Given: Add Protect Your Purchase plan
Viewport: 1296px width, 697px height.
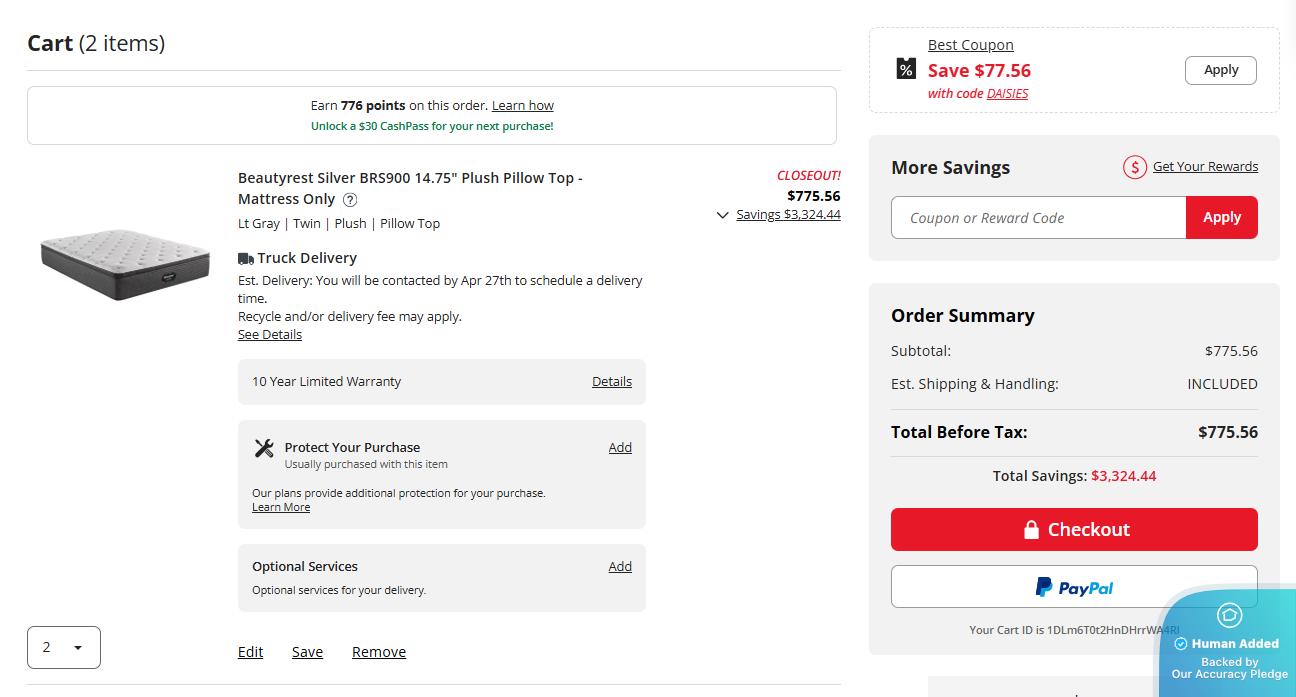Looking at the screenshot, I should (620, 447).
